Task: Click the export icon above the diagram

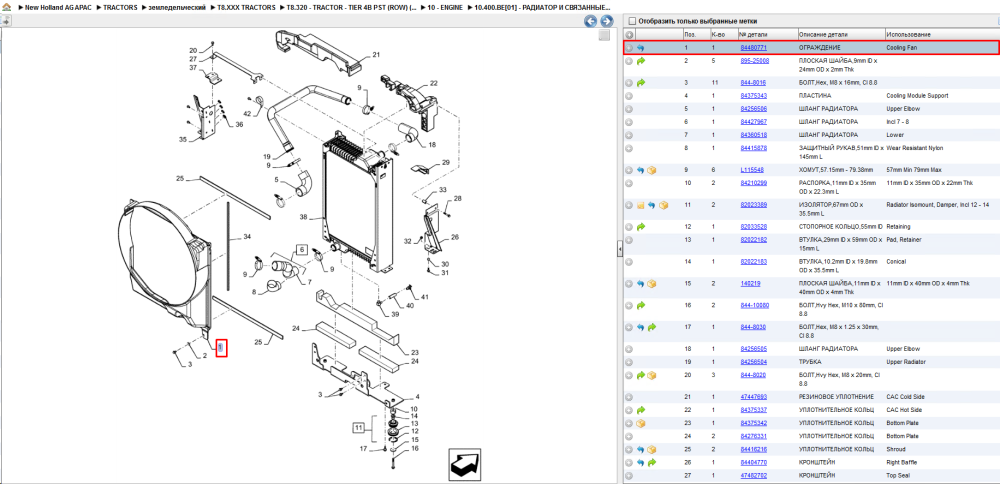Action: coord(6,20)
